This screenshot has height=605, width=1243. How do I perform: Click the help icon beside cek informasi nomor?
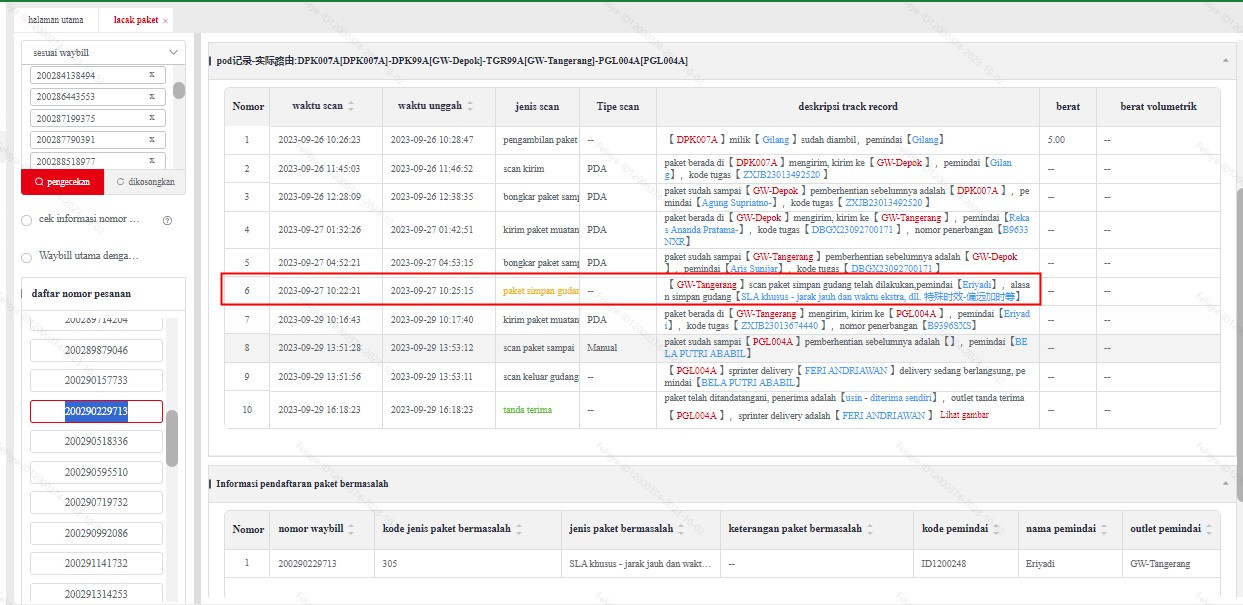pos(167,220)
